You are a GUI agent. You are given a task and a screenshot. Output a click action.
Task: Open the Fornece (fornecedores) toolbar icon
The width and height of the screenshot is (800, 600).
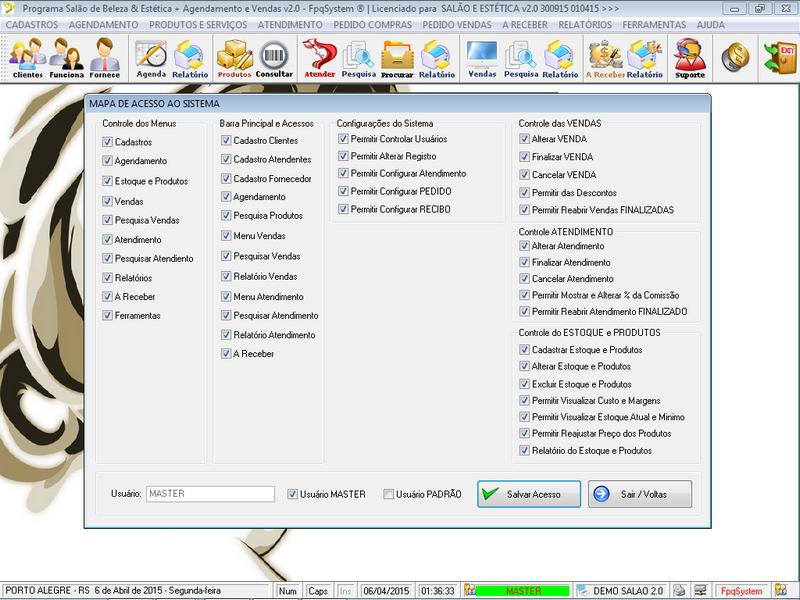[x=105, y=58]
